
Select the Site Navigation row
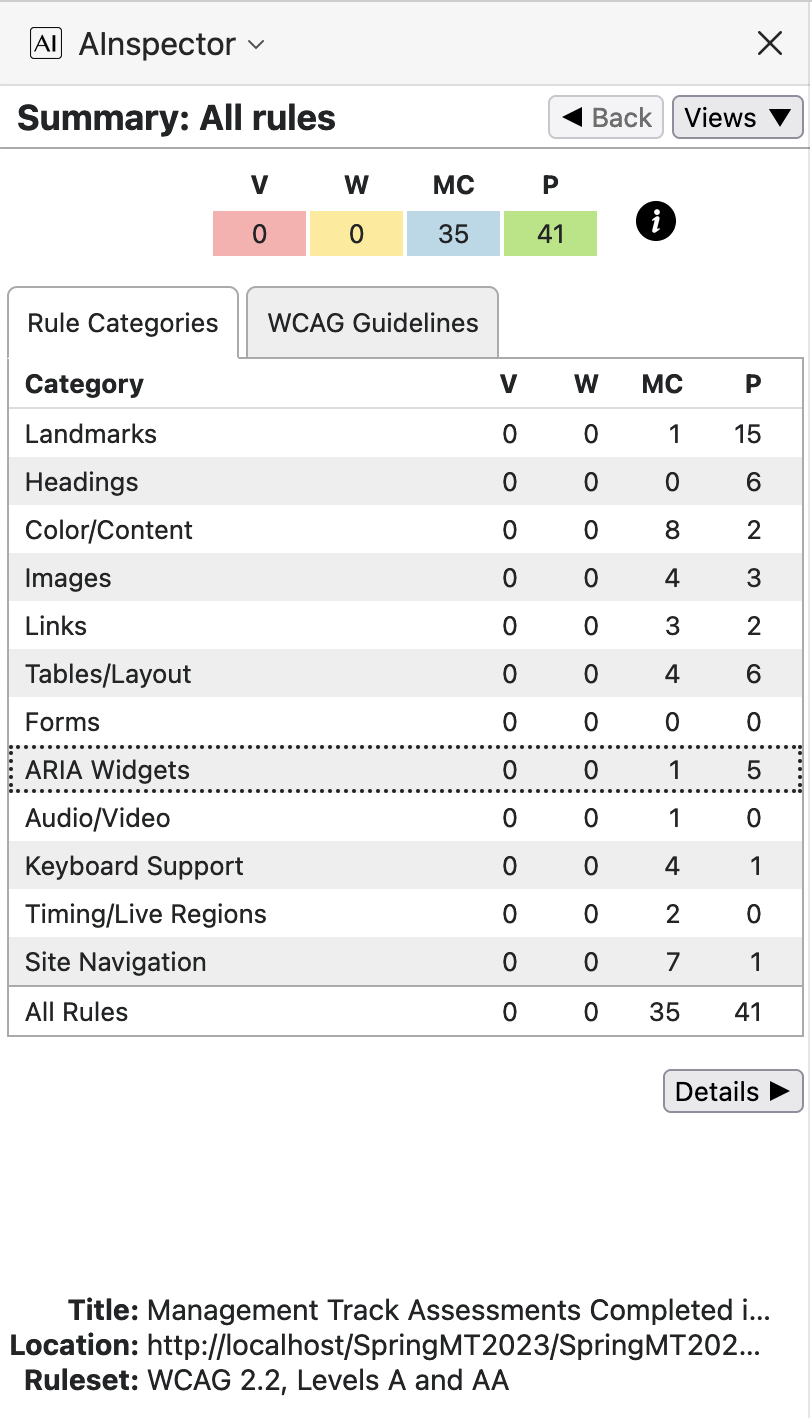tap(405, 962)
